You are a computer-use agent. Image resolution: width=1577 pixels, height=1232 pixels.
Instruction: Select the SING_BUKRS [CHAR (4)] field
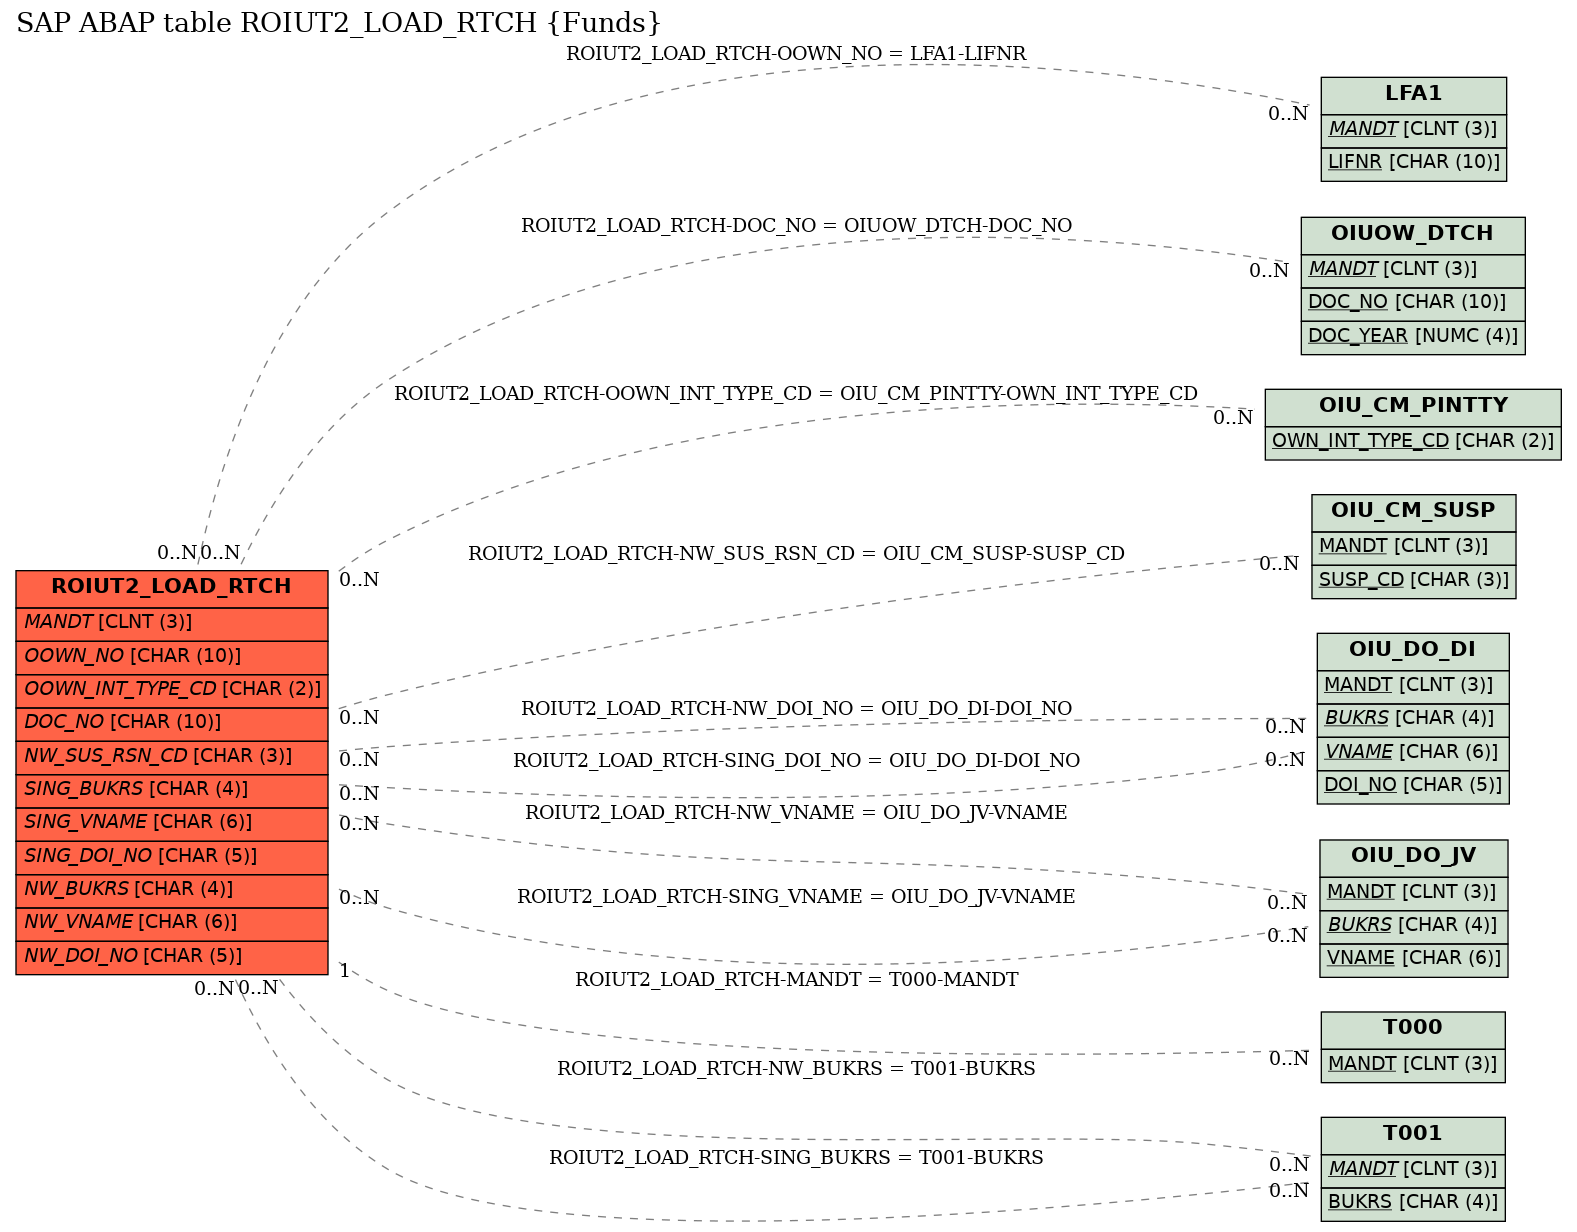(172, 789)
